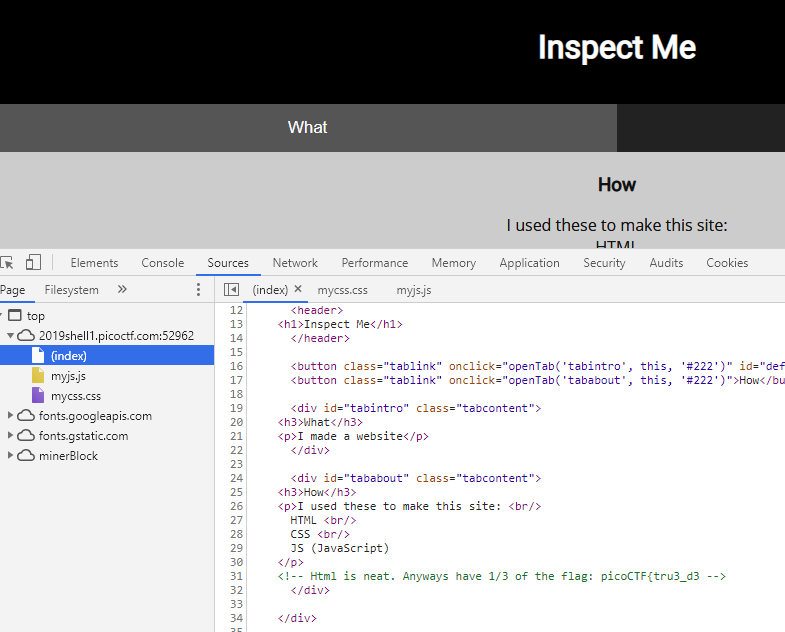Click the "I made a website" code line
785x632 pixels.
tap(353, 436)
